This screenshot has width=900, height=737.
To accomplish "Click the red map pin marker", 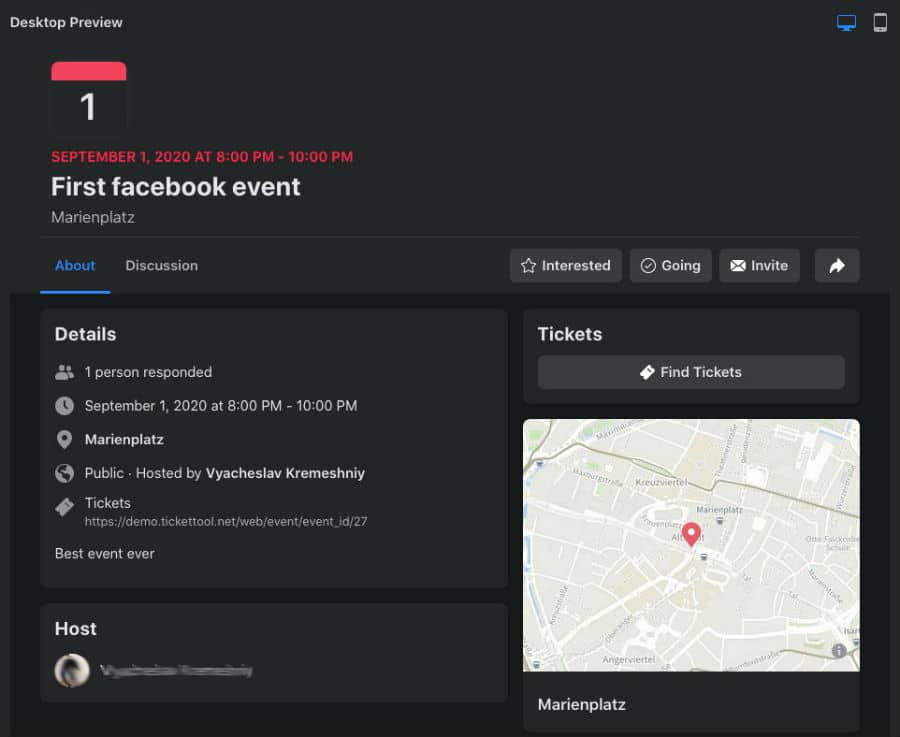I will [691, 534].
